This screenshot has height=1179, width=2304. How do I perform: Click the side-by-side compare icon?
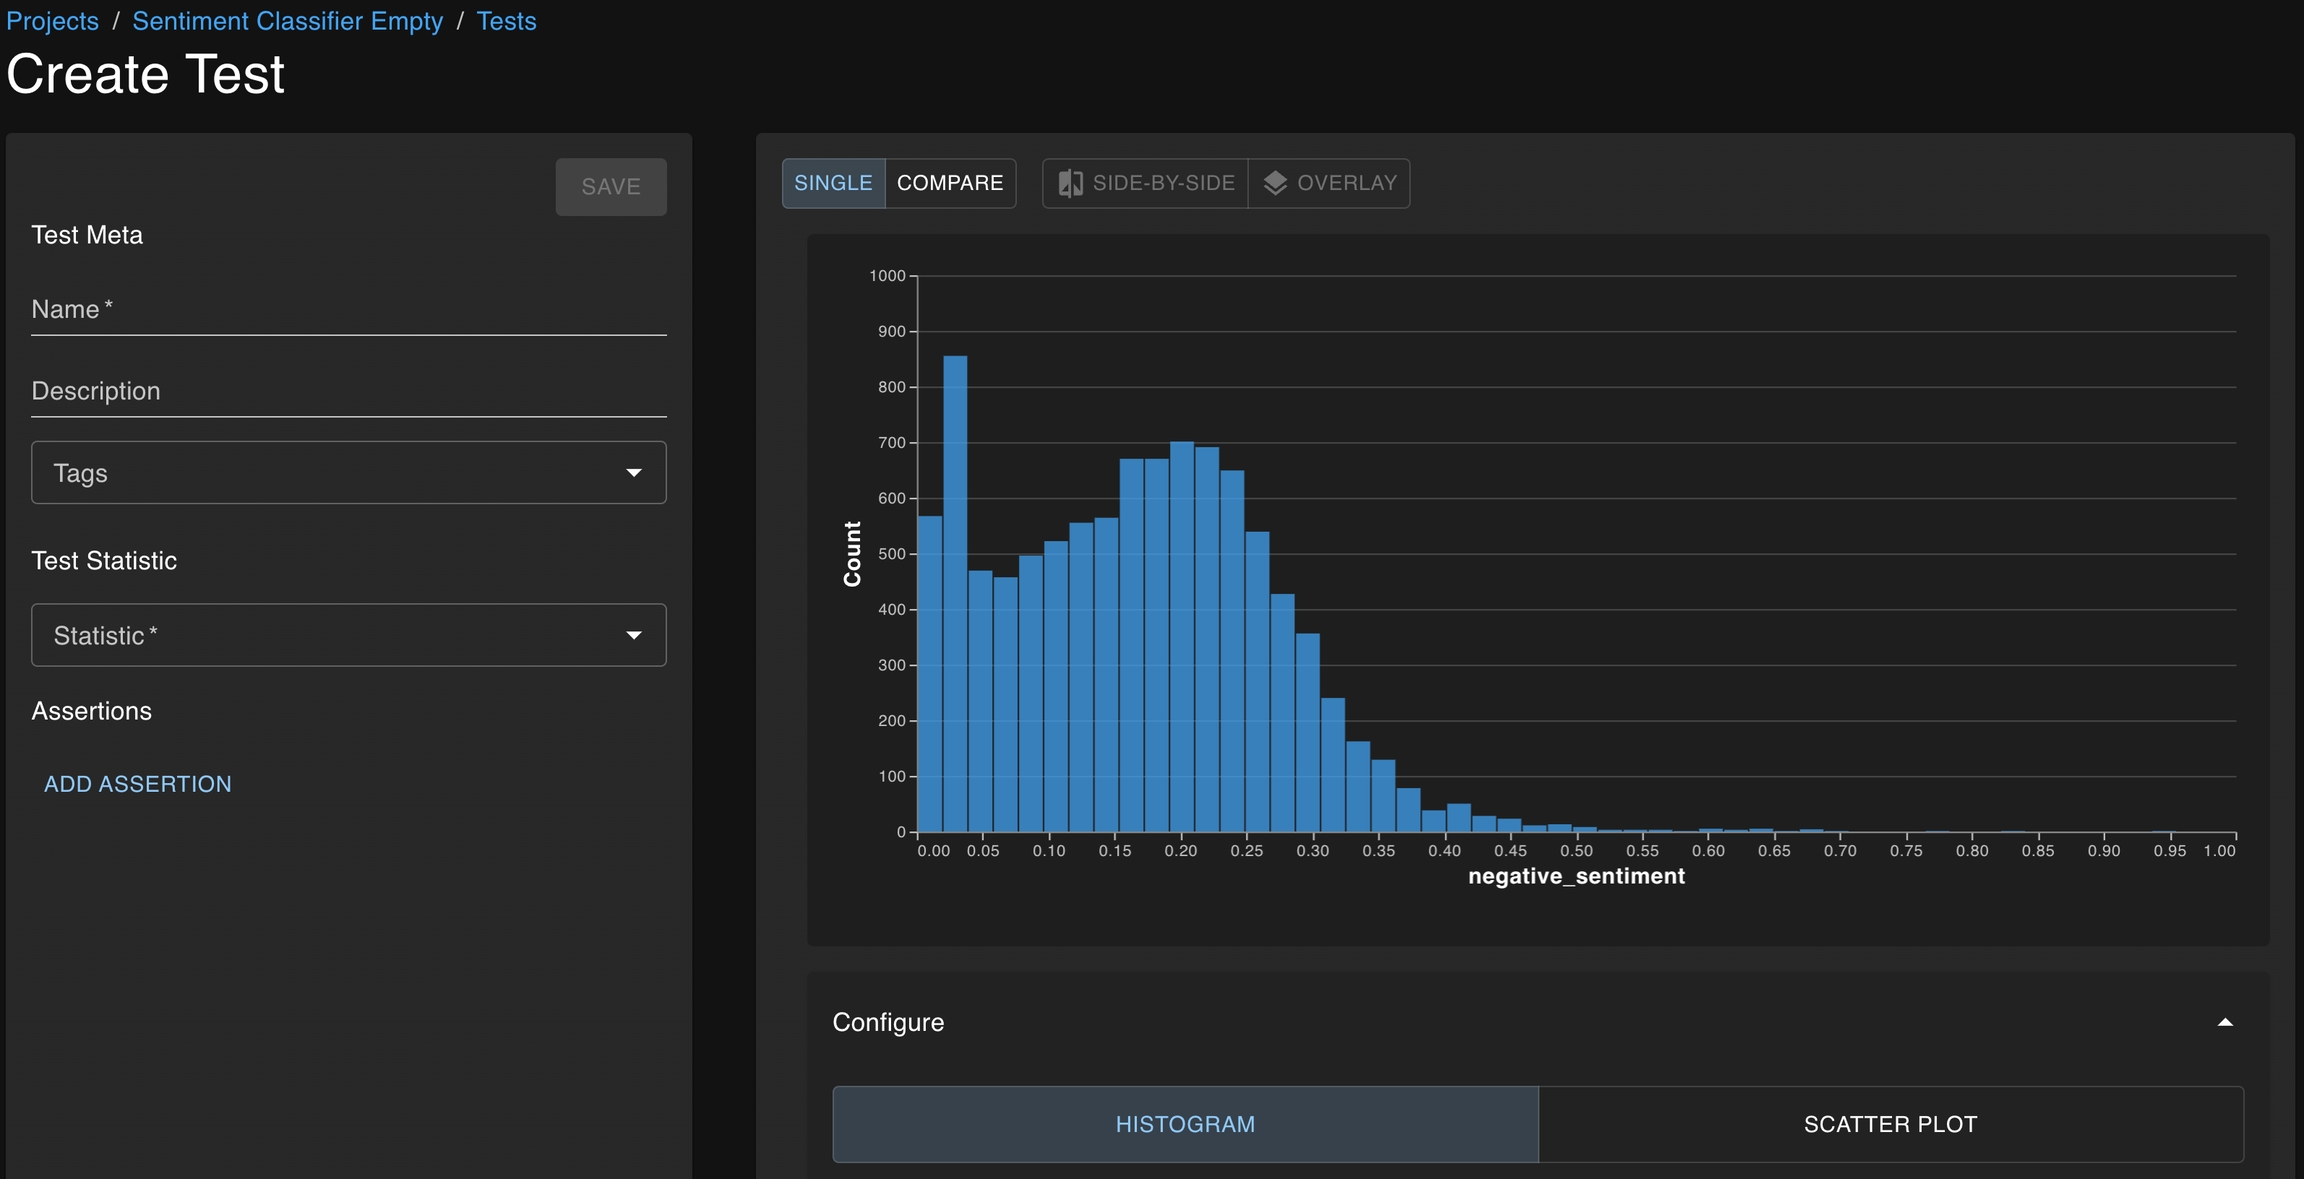click(x=1070, y=183)
